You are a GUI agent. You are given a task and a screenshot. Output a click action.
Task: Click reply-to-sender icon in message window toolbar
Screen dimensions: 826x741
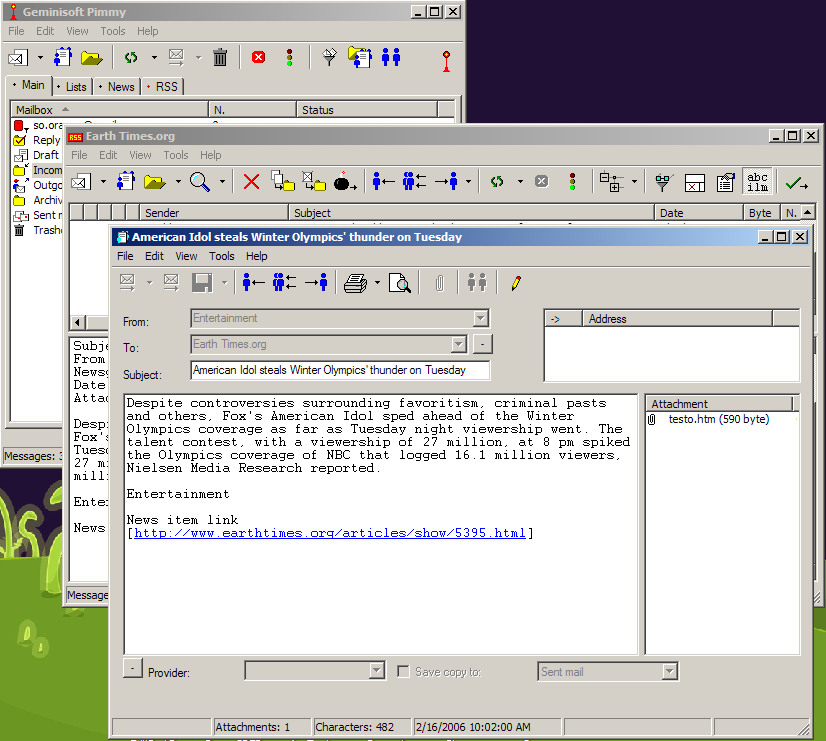tap(253, 283)
